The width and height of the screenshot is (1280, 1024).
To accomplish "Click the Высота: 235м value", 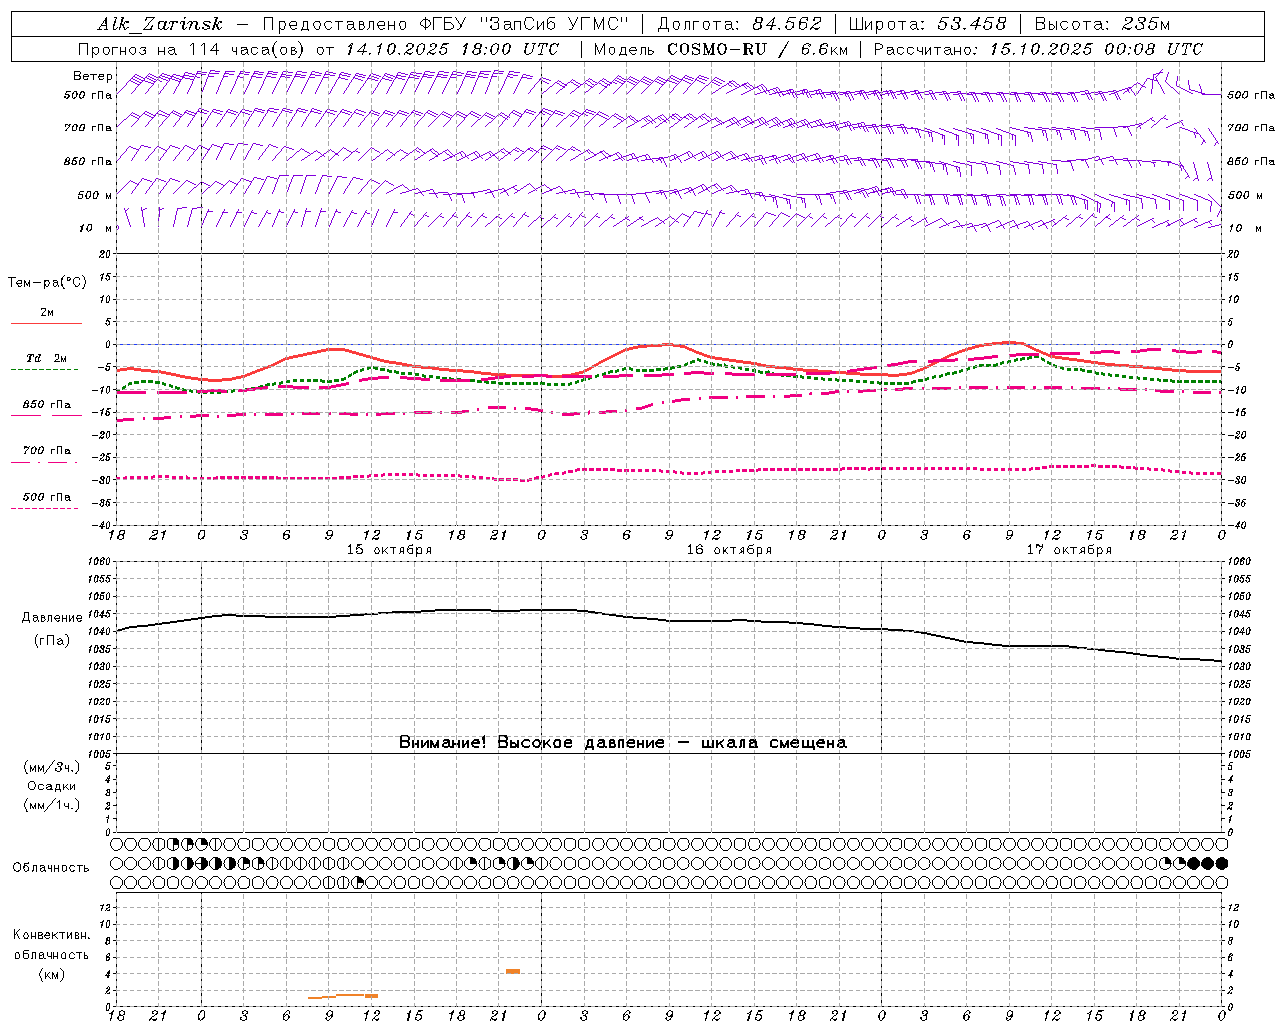I will pos(1101,24).
